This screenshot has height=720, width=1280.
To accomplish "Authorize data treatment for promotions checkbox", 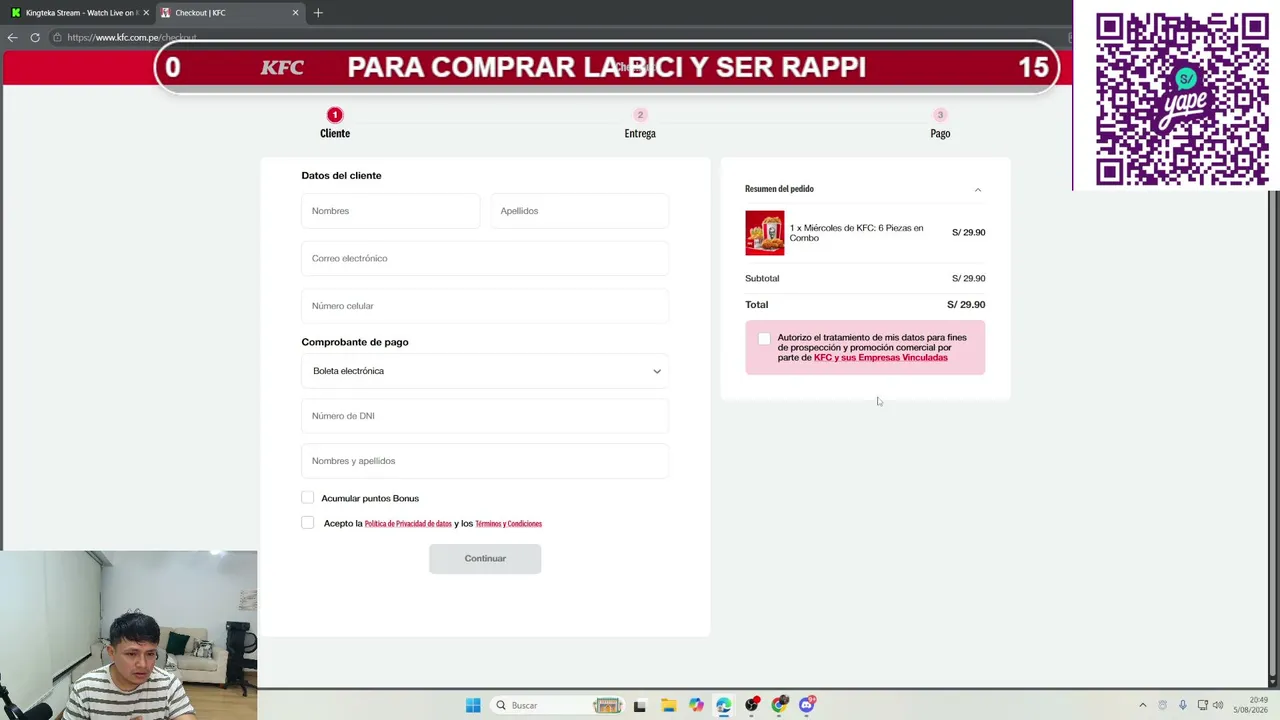I will (764, 339).
